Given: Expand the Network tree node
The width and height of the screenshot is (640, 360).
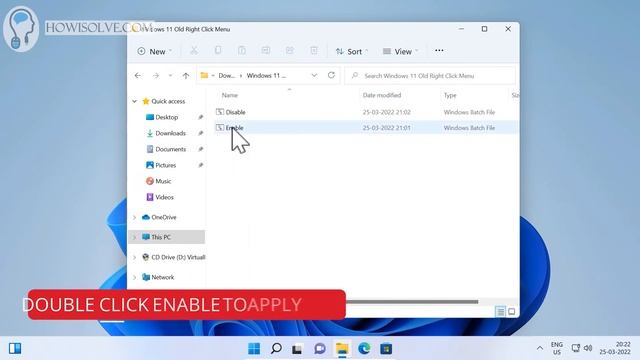Looking at the screenshot, I should click(x=134, y=277).
